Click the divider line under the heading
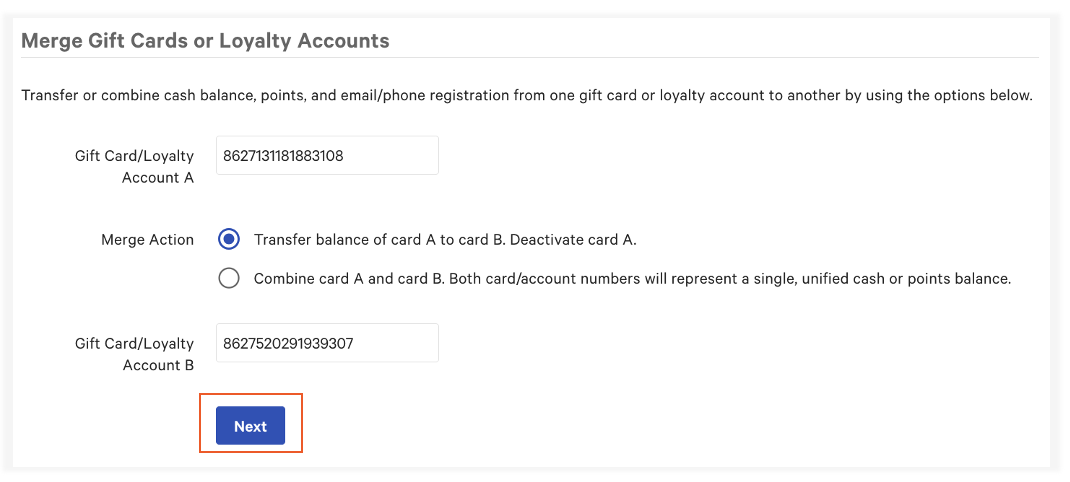The width and height of the screenshot is (1070, 482). point(530,58)
